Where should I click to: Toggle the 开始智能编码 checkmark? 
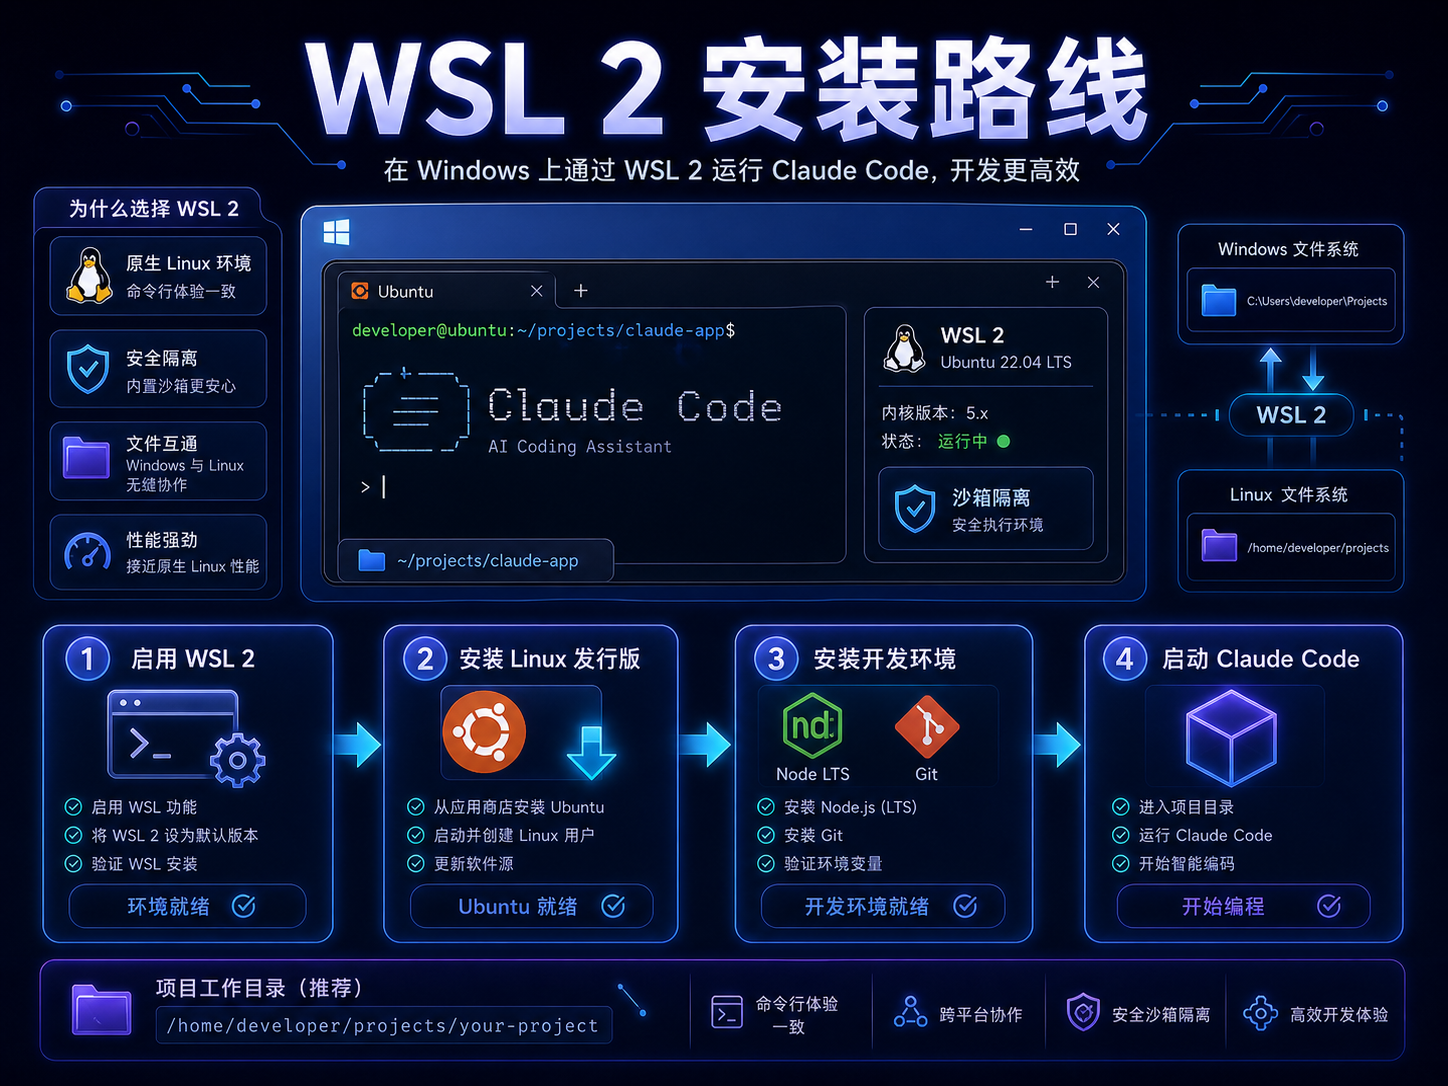tap(1121, 863)
